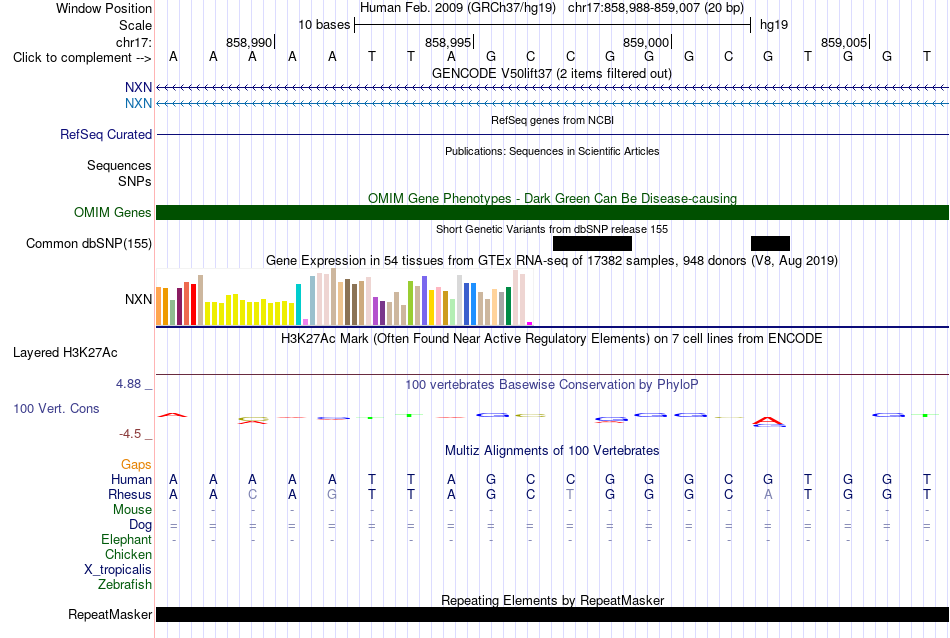Click the black RepeatMasker element bar
The height and width of the screenshot is (638, 950).
click(553, 614)
